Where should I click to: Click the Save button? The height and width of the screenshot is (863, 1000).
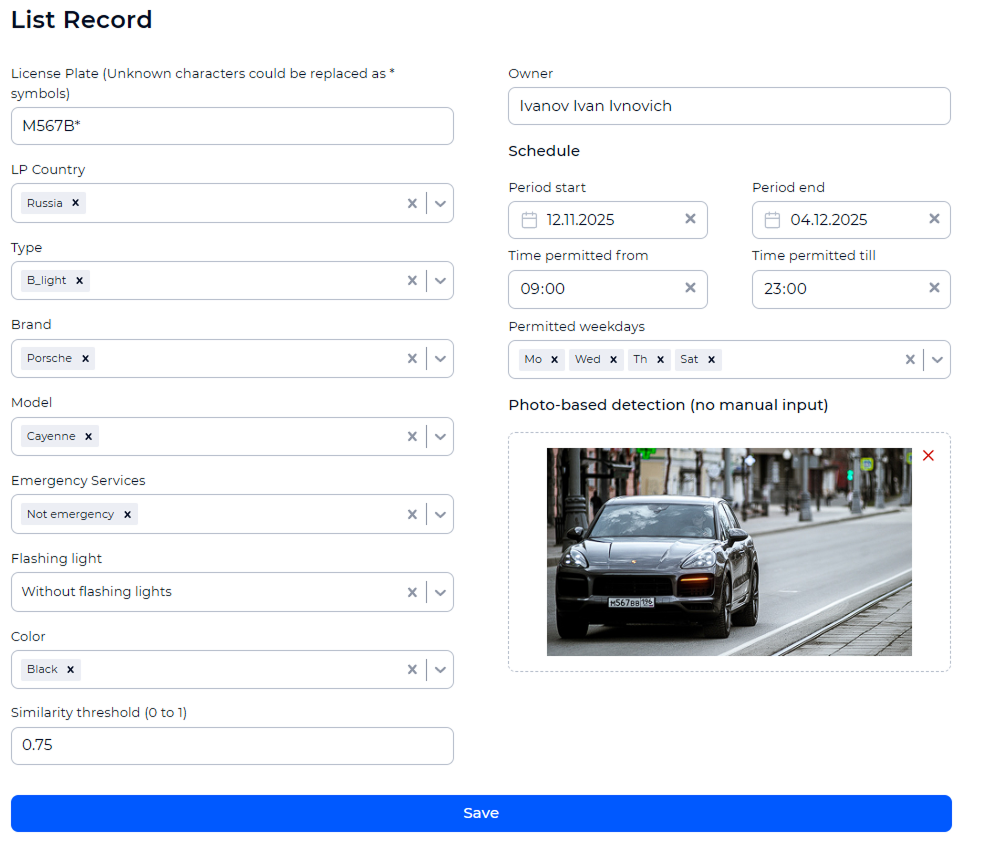click(x=481, y=813)
